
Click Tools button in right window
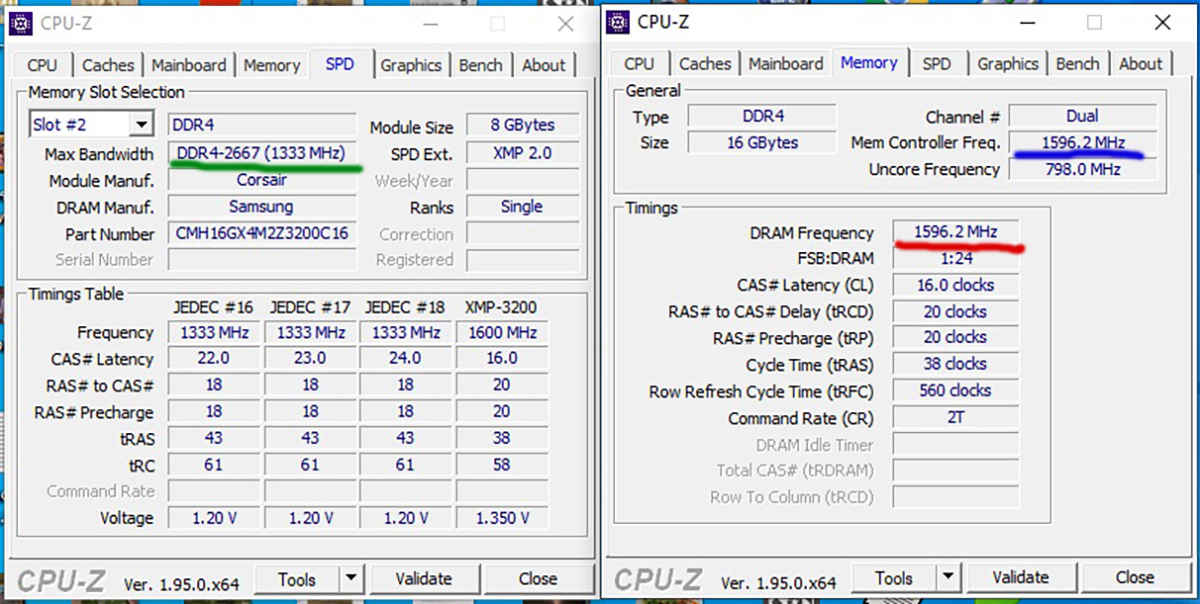pyautogui.click(x=894, y=577)
